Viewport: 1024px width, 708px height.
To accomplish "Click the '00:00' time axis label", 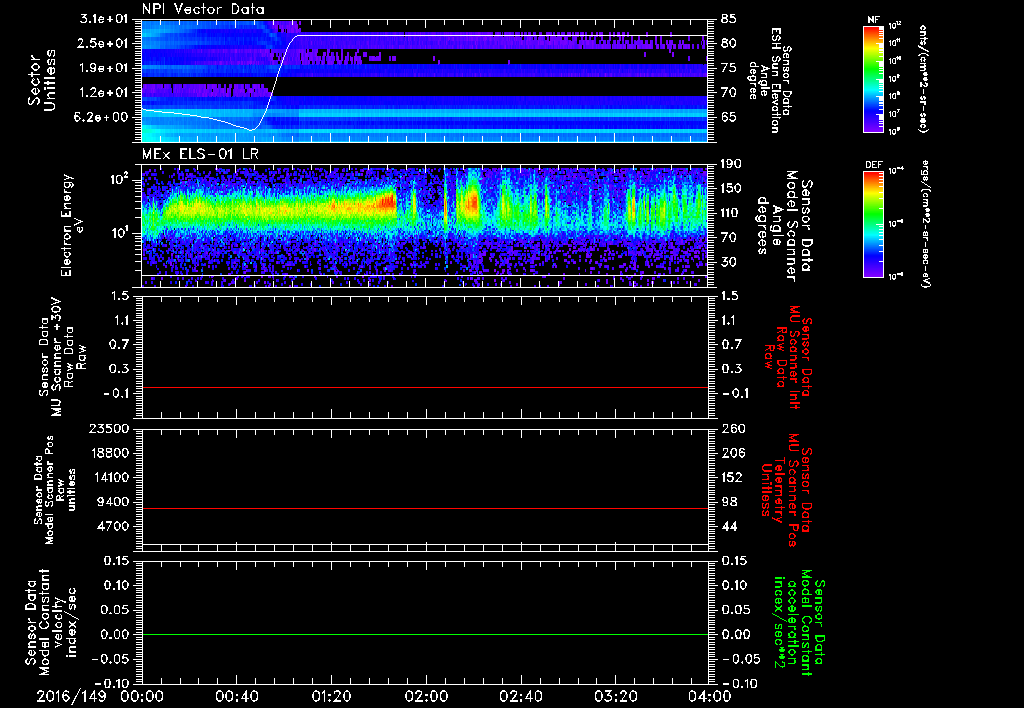I will (x=142, y=696).
